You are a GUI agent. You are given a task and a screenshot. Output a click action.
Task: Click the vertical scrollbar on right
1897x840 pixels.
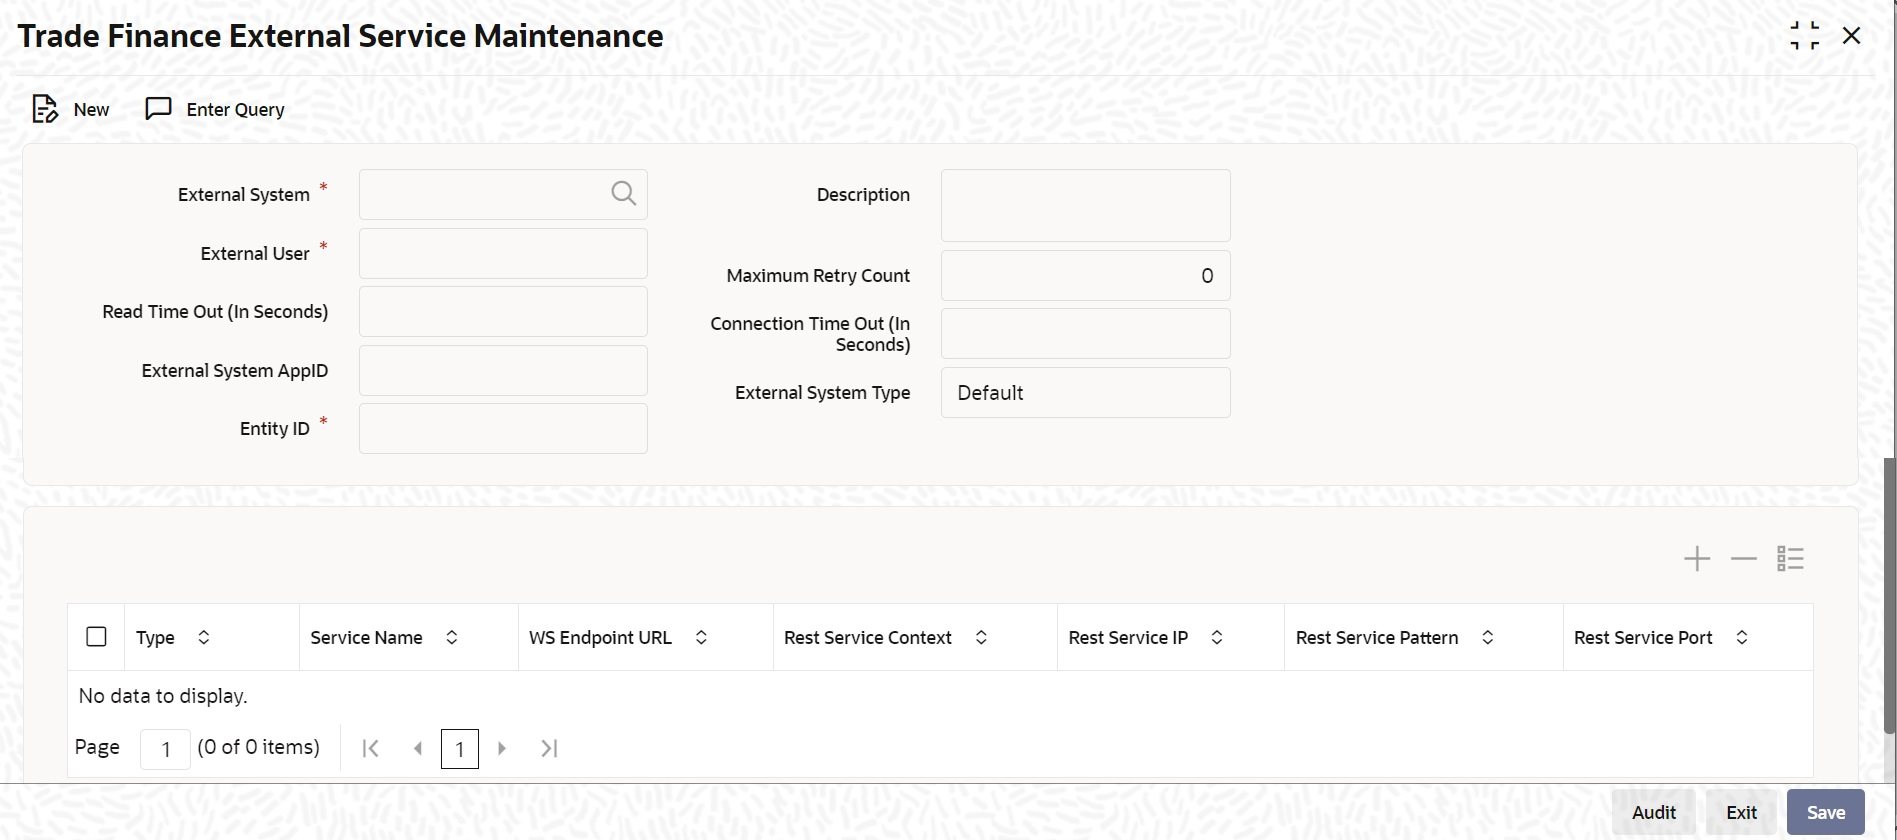click(x=1889, y=596)
